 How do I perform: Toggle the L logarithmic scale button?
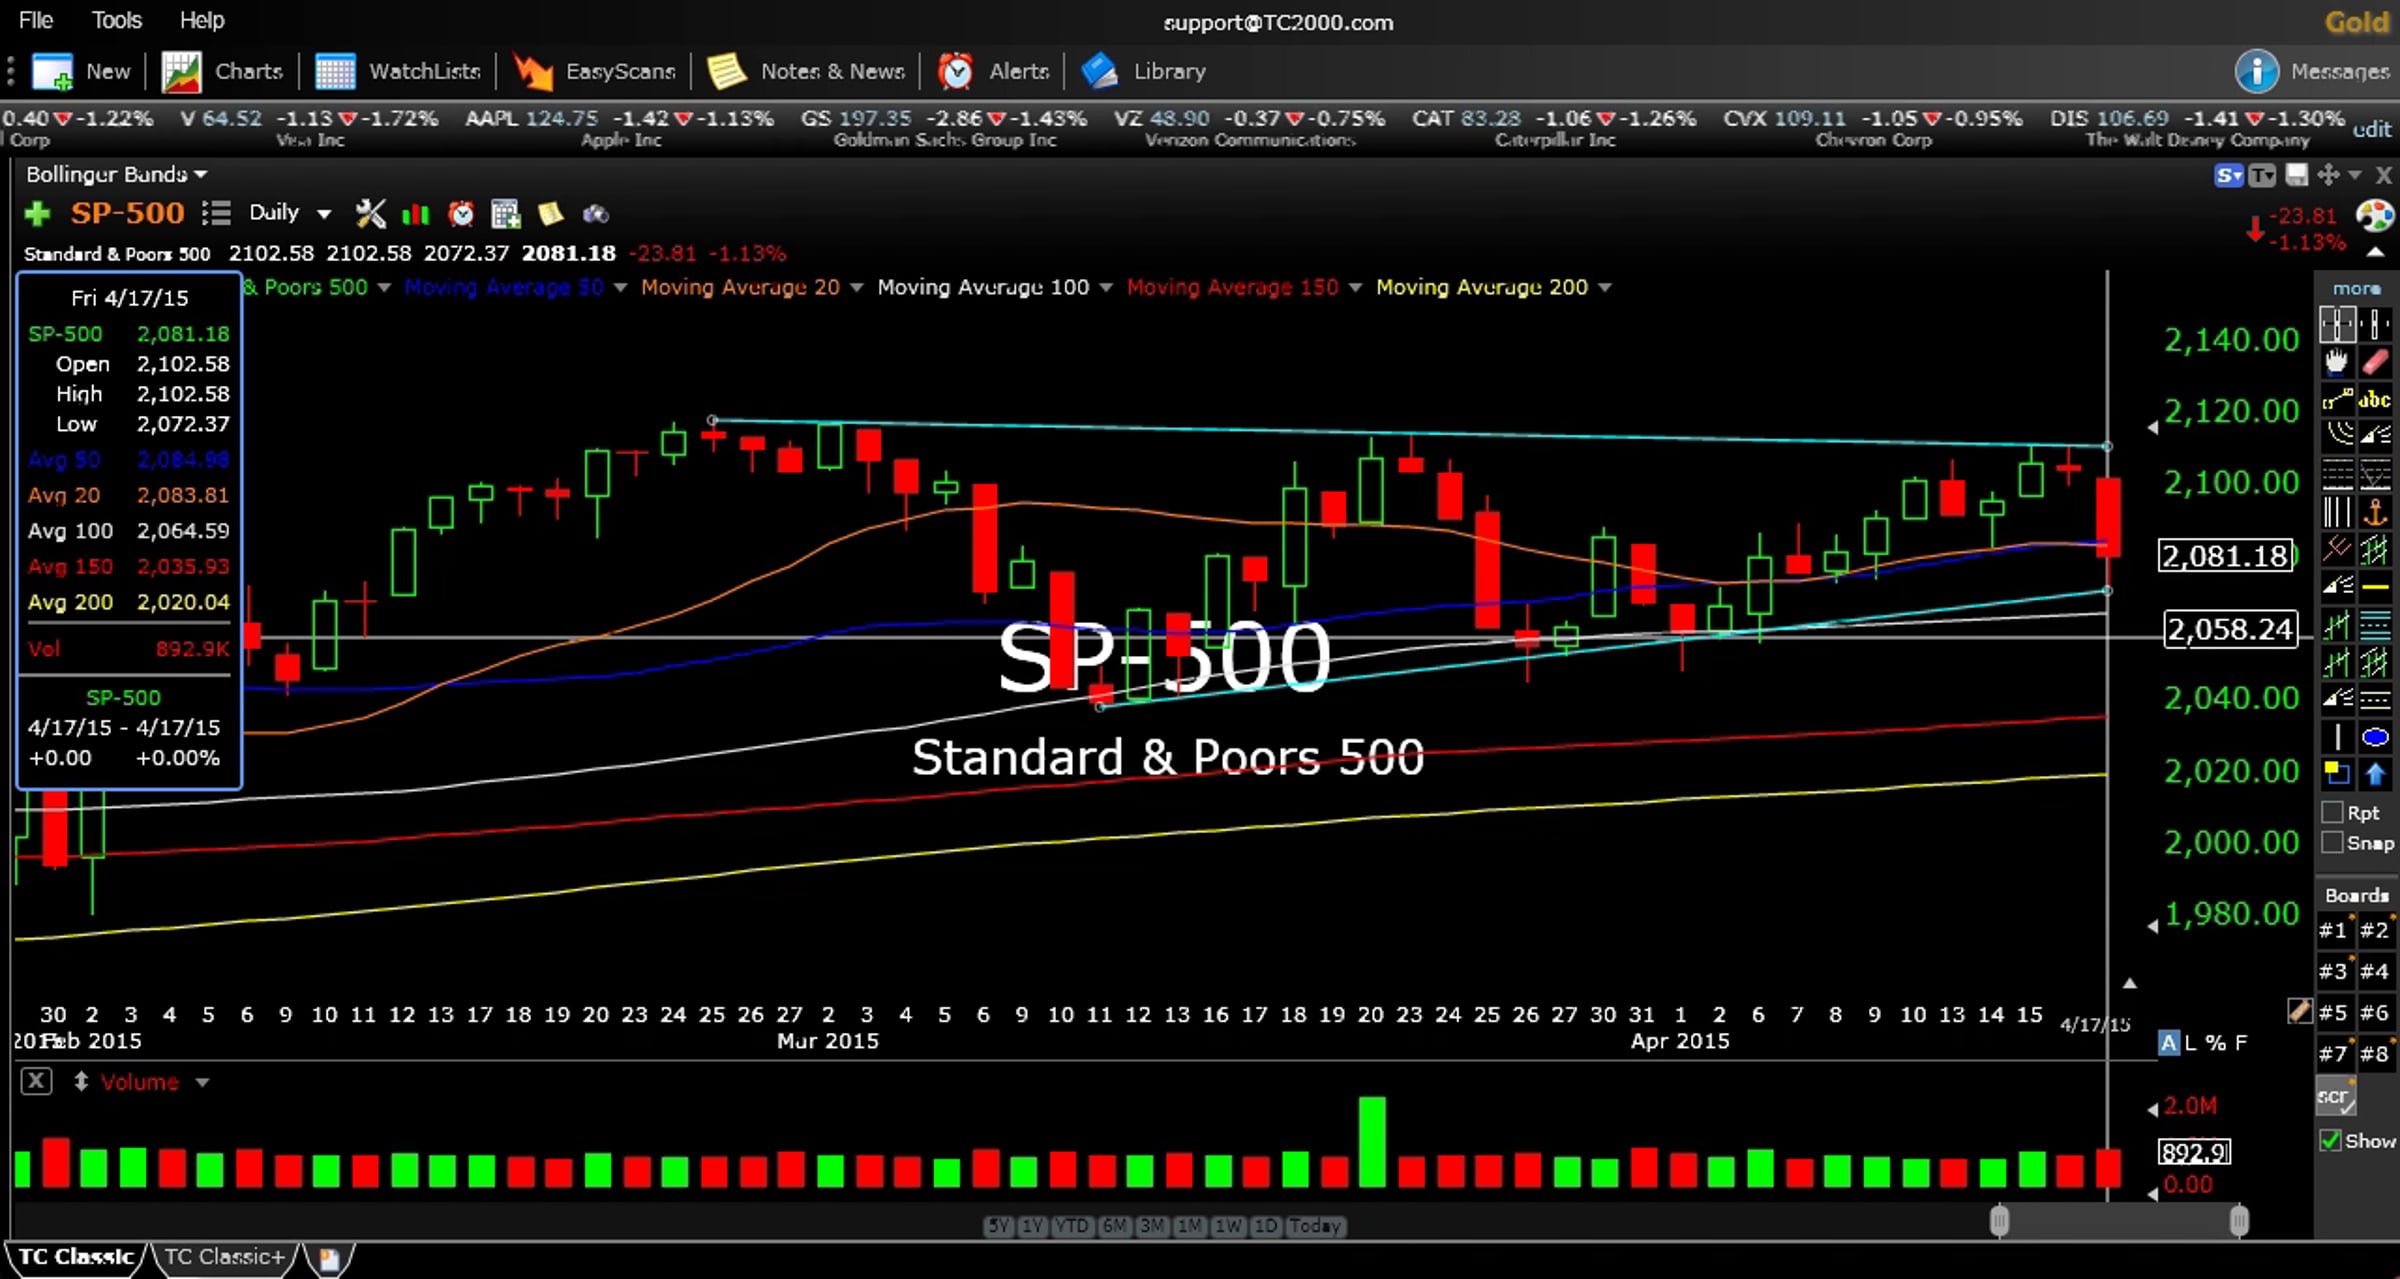(x=2190, y=1043)
